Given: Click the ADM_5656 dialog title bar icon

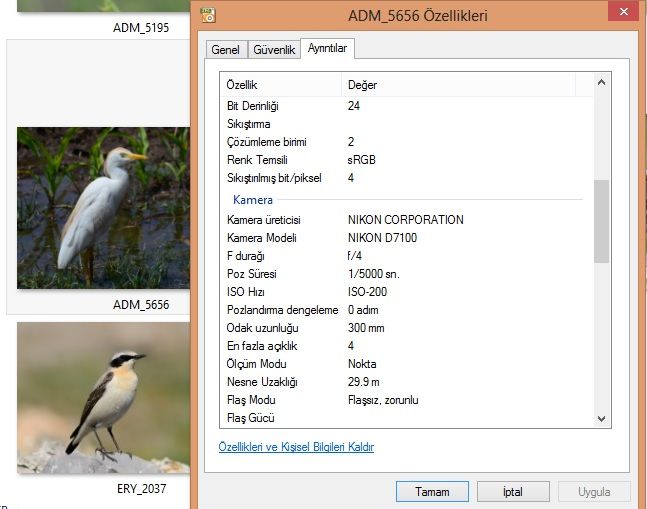Looking at the screenshot, I should (208, 15).
